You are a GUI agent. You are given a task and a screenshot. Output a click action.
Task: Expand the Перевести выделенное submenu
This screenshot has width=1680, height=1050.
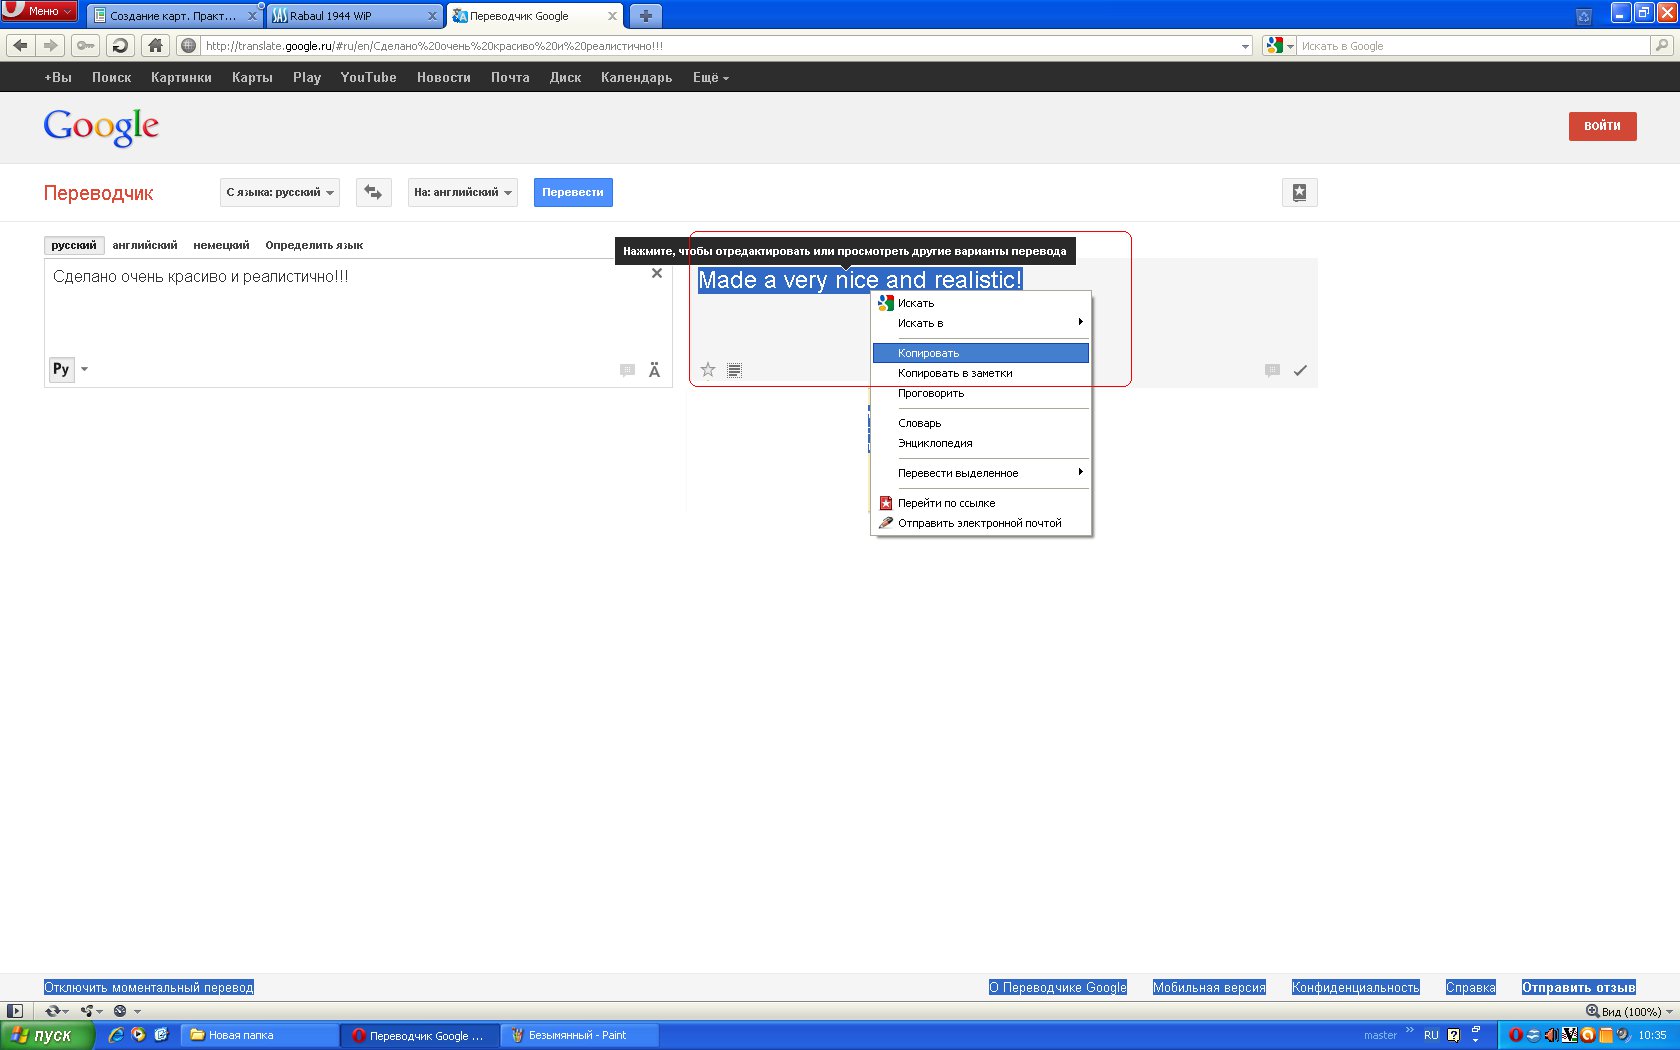[x=981, y=473]
